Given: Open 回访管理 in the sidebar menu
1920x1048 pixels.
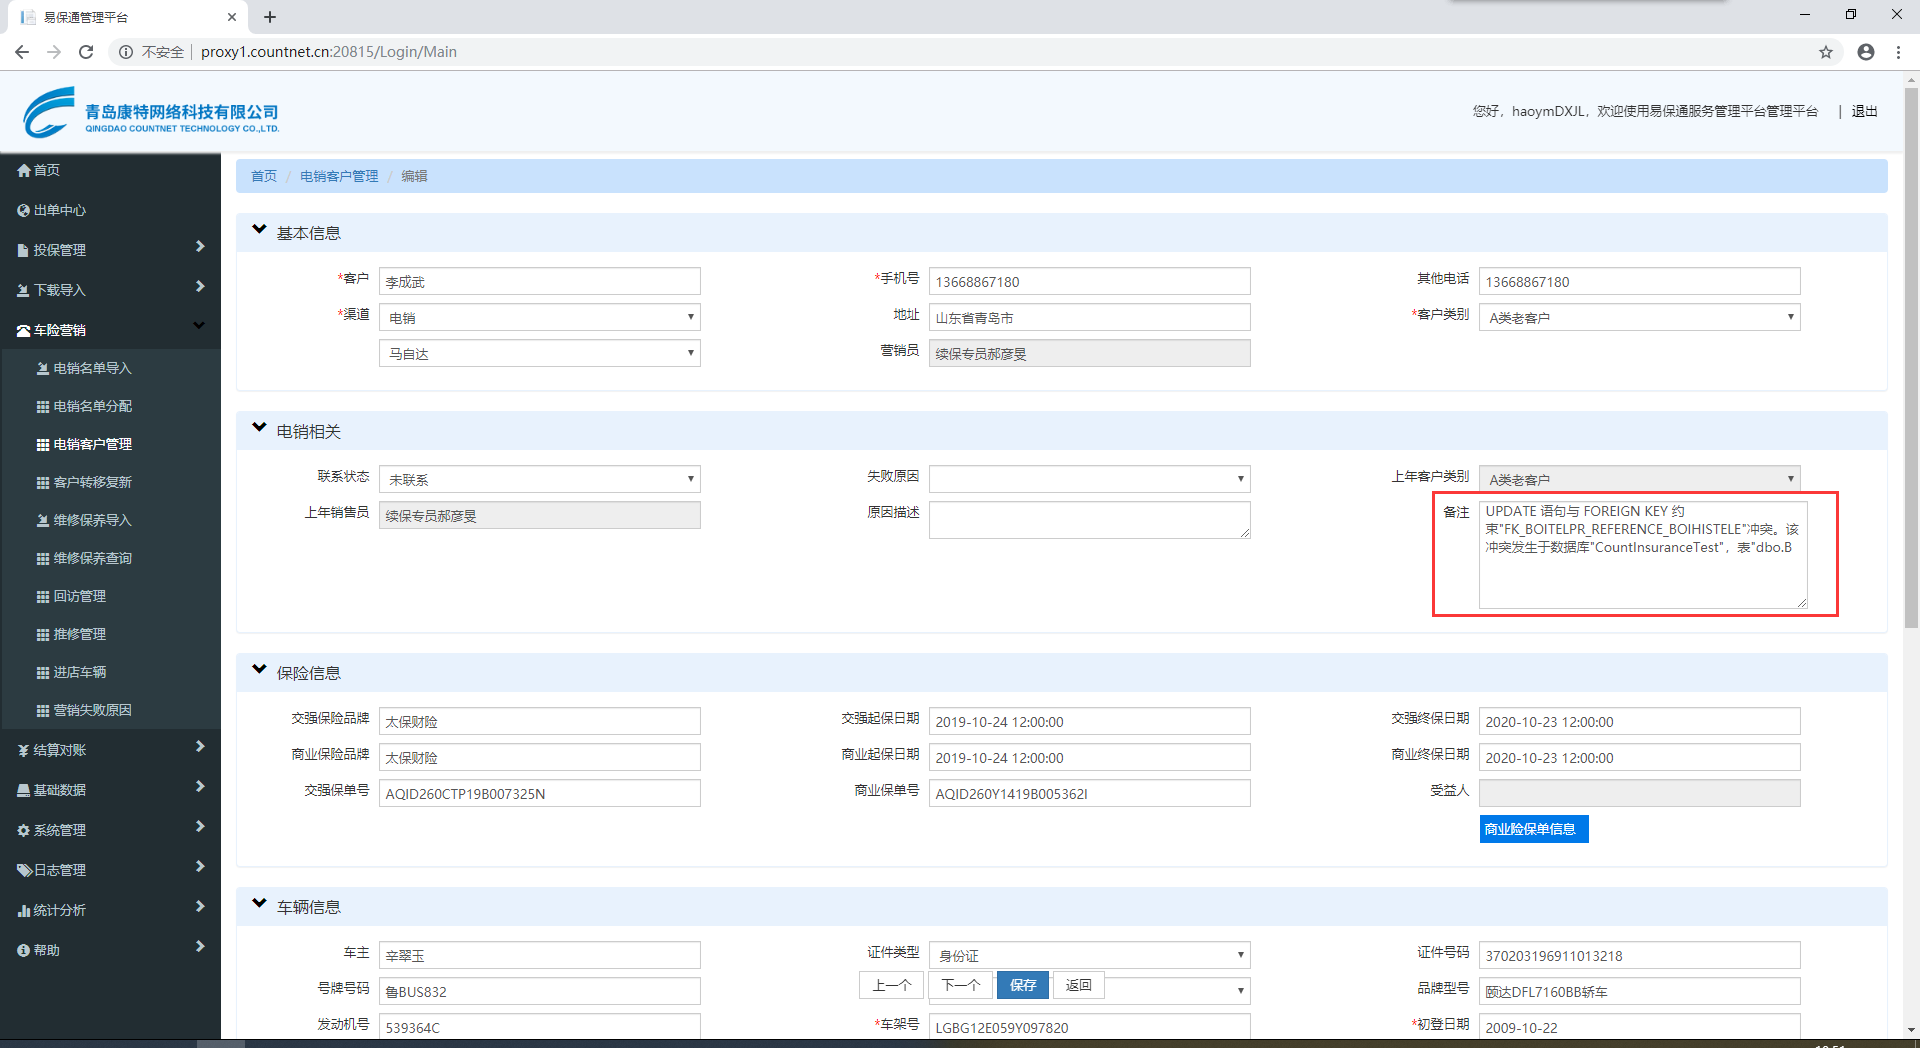Looking at the screenshot, I should pos(80,597).
